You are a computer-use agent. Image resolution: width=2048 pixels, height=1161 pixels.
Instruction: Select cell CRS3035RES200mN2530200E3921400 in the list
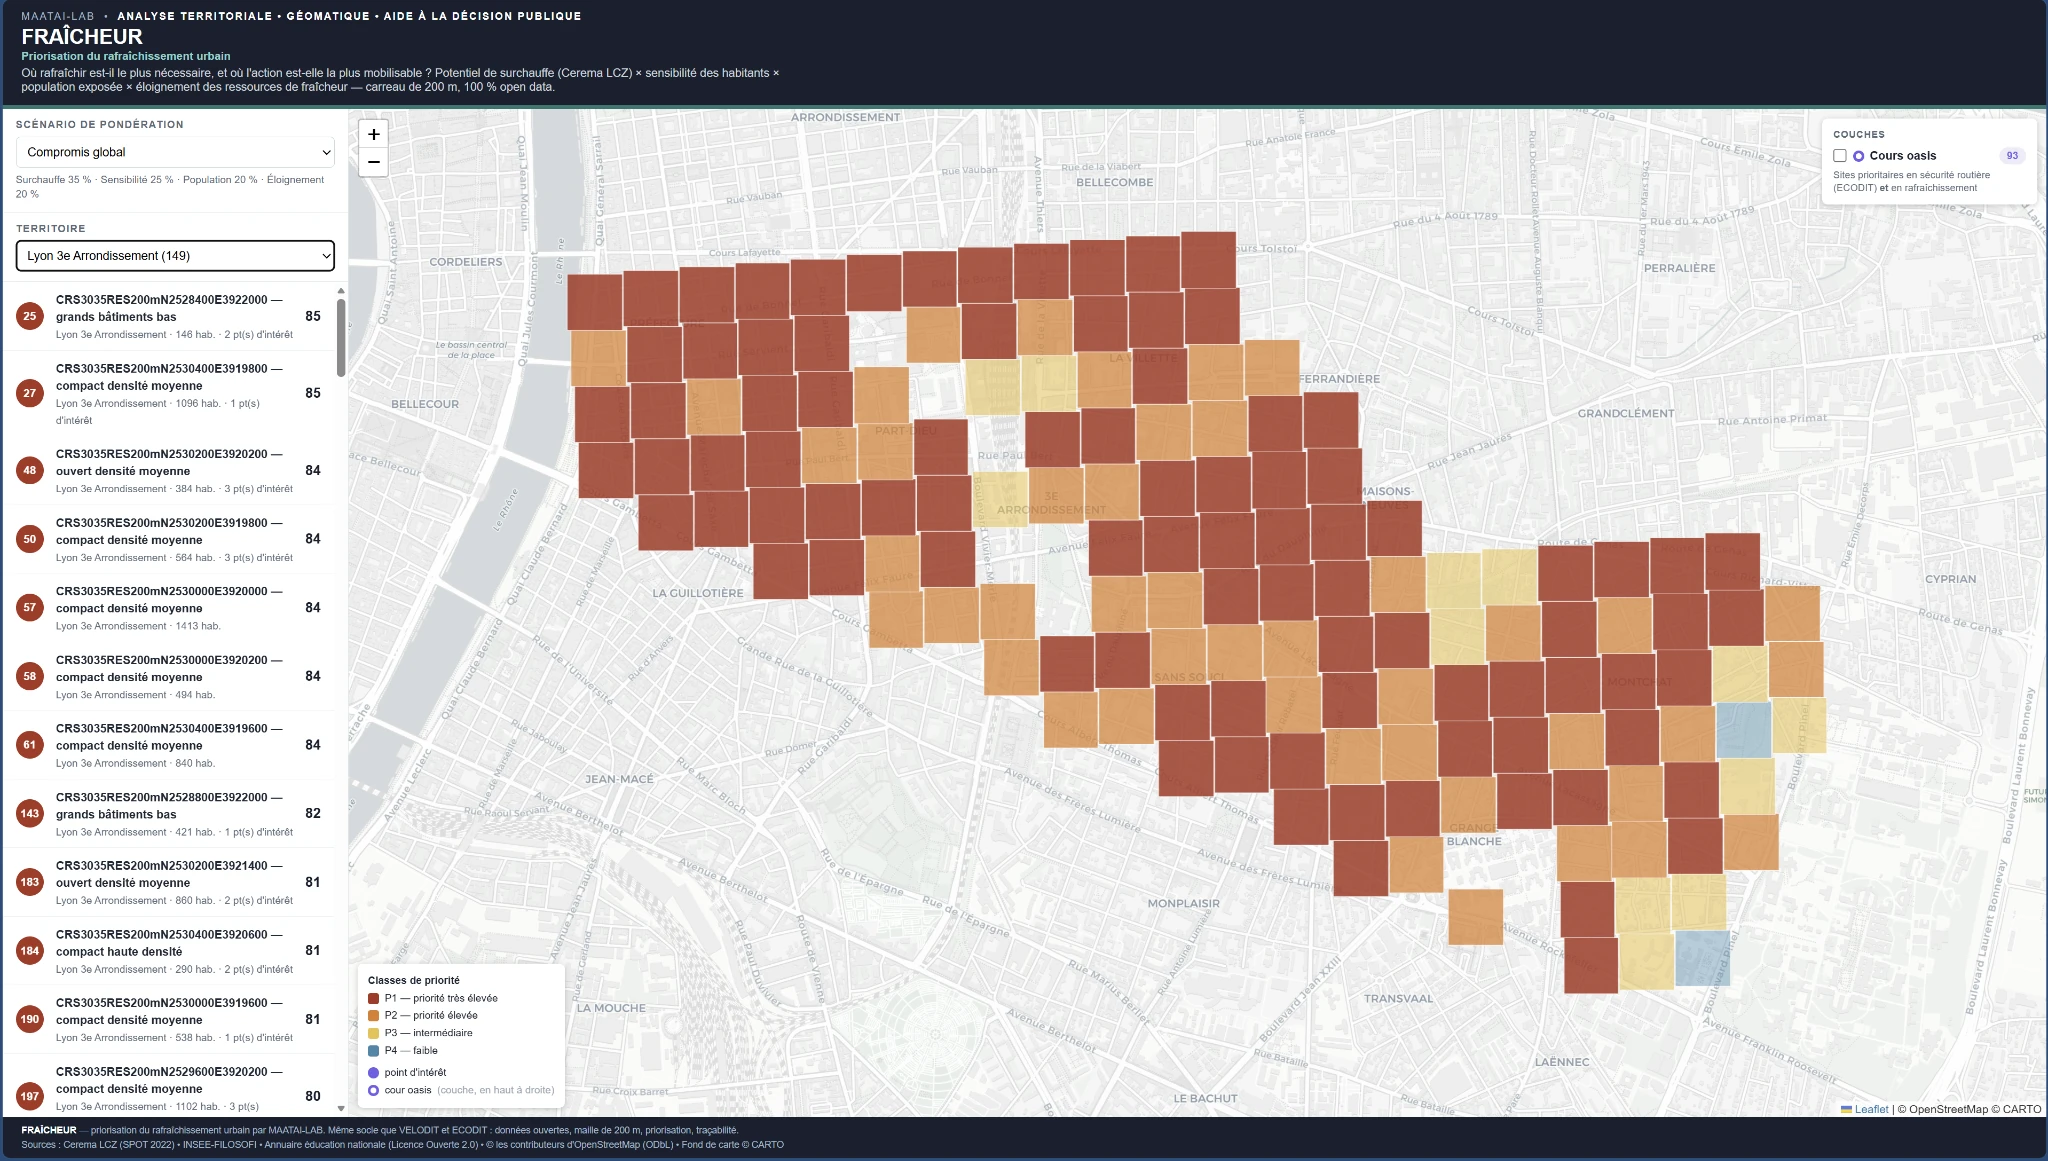(169, 882)
